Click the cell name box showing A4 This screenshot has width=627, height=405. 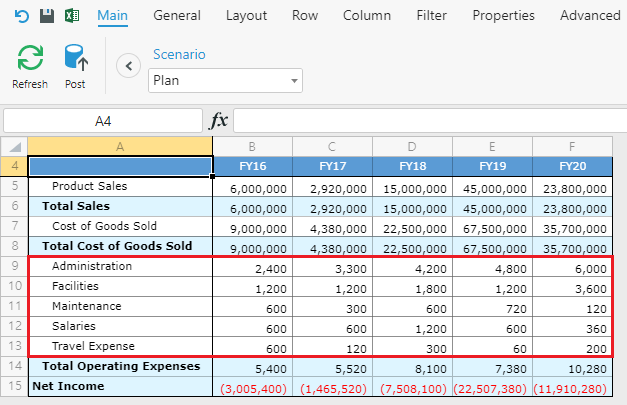coord(103,121)
